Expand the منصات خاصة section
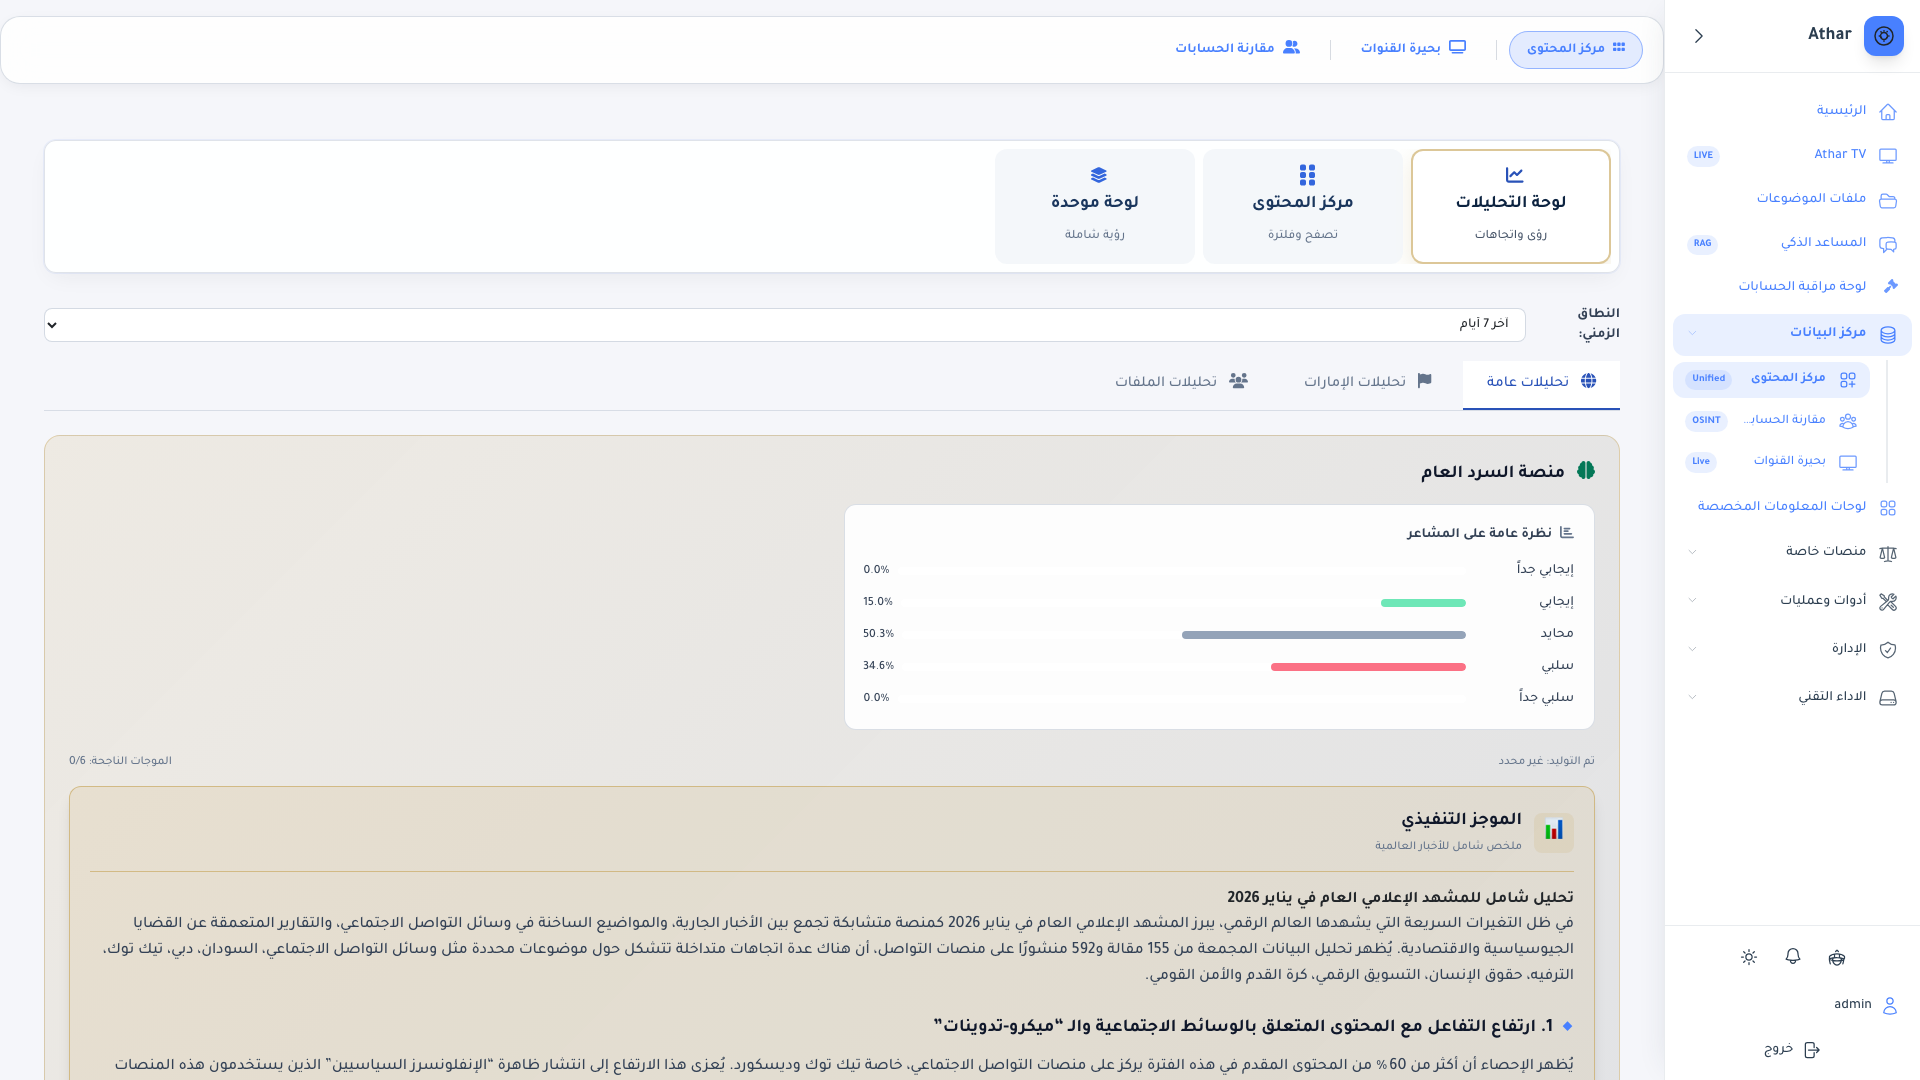The image size is (1920, 1080). click(x=1825, y=551)
